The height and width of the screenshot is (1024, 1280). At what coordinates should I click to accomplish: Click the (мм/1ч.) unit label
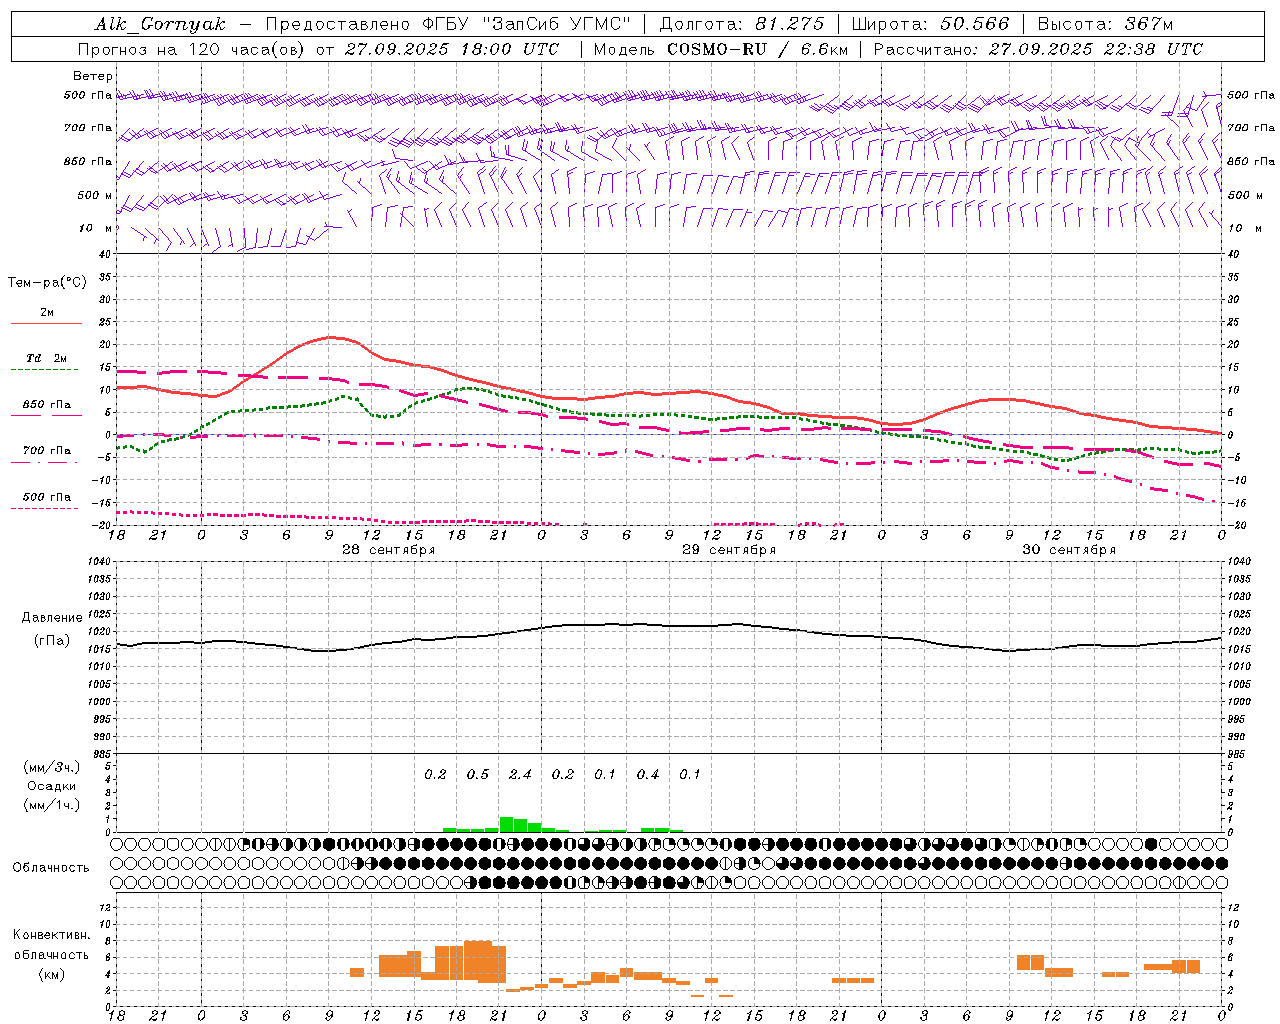click(52, 805)
